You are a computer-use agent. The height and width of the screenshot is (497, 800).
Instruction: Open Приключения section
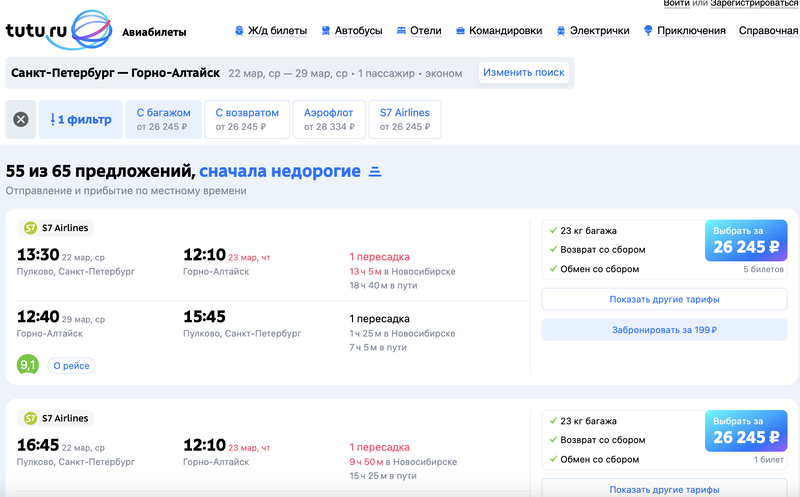pyautogui.click(x=691, y=31)
